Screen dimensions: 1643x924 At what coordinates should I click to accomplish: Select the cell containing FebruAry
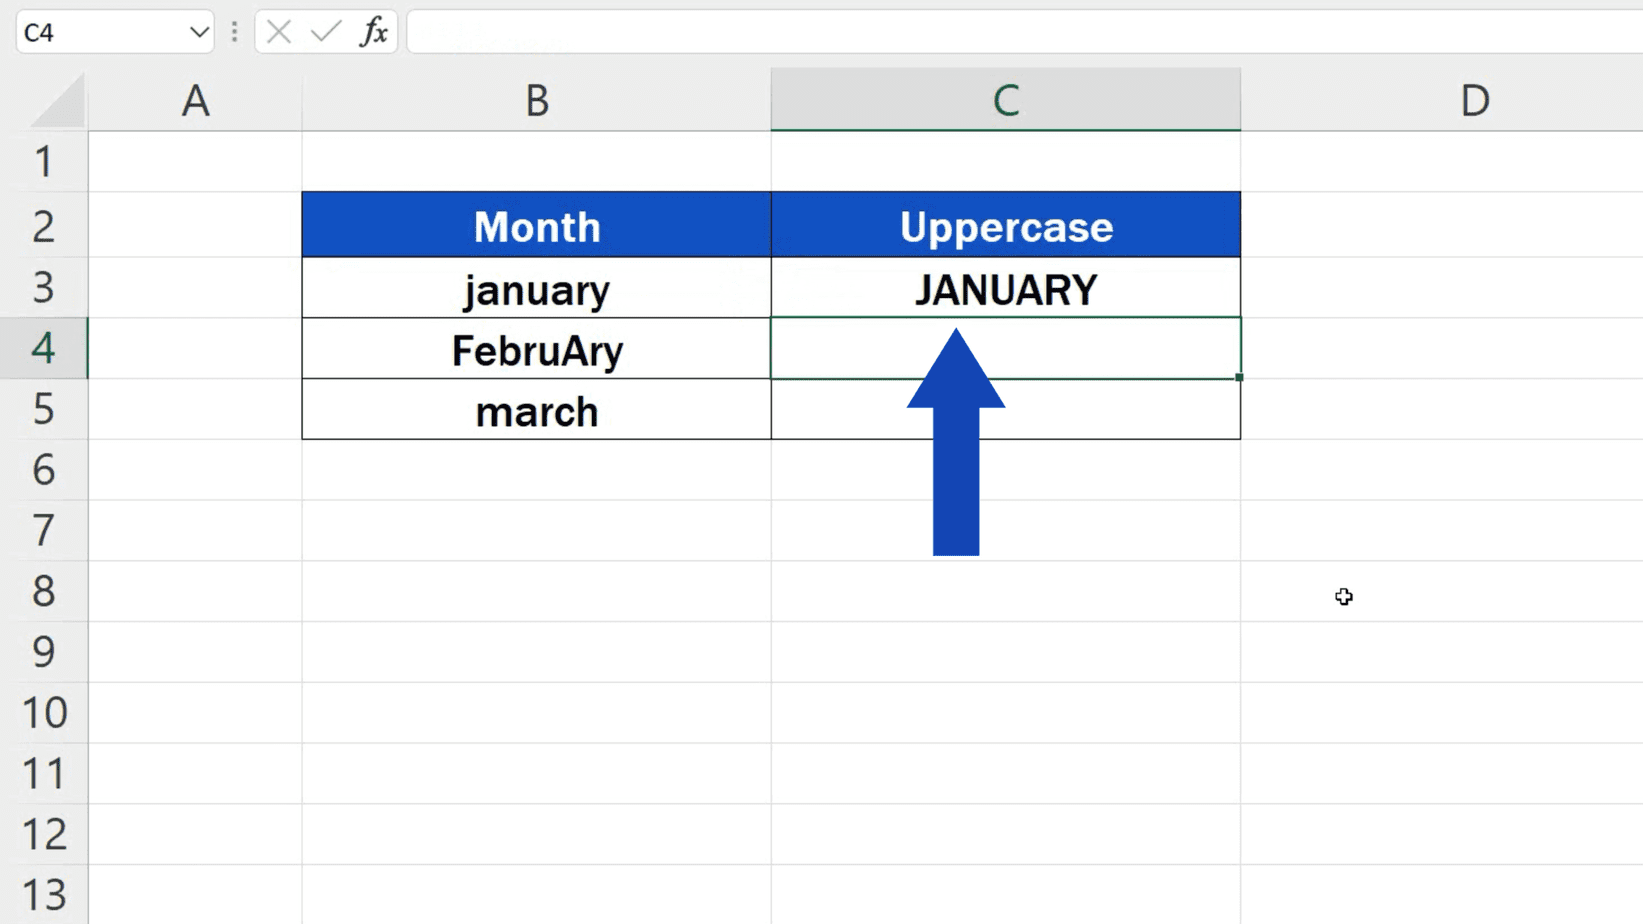point(536,350)
